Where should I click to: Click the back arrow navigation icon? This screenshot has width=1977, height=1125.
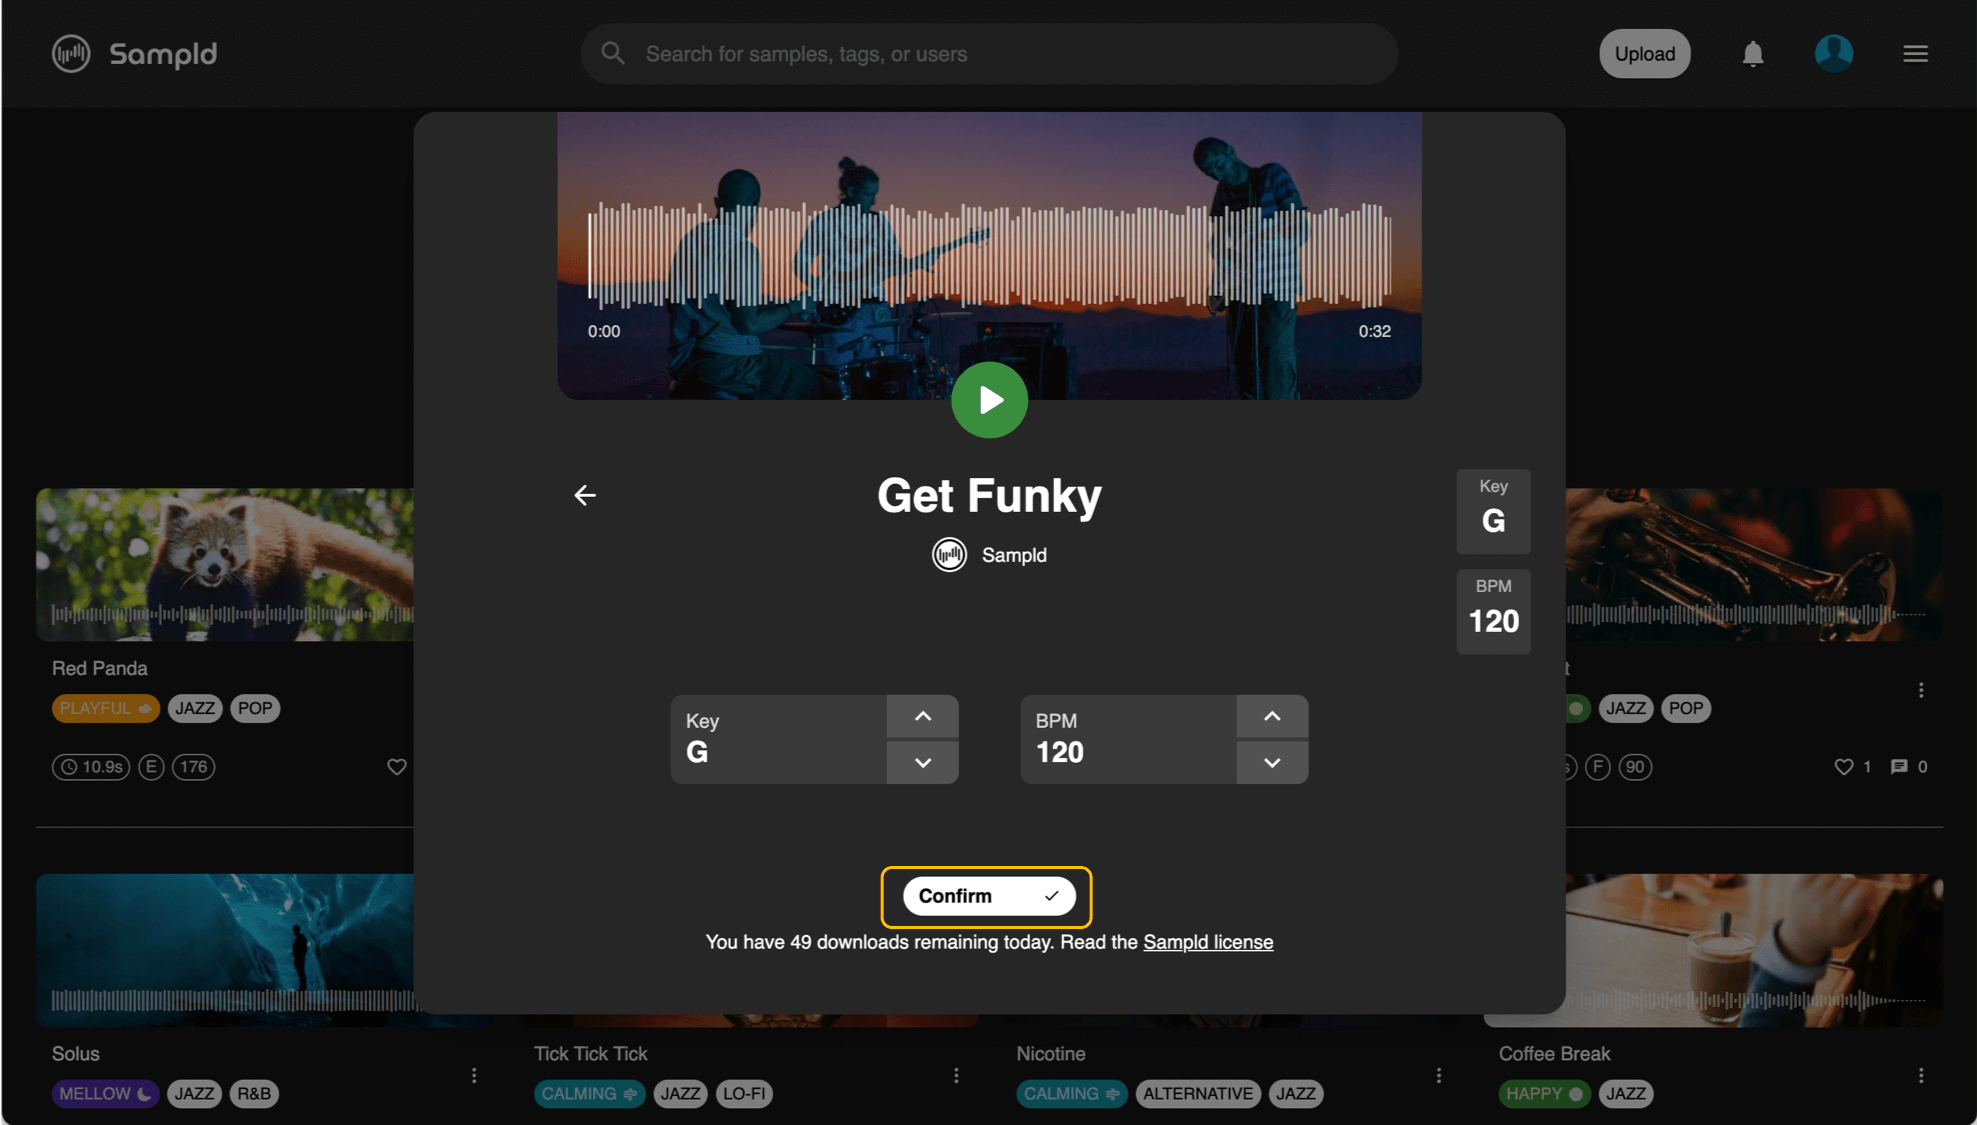pyautogui.click(x=583, y=494)
